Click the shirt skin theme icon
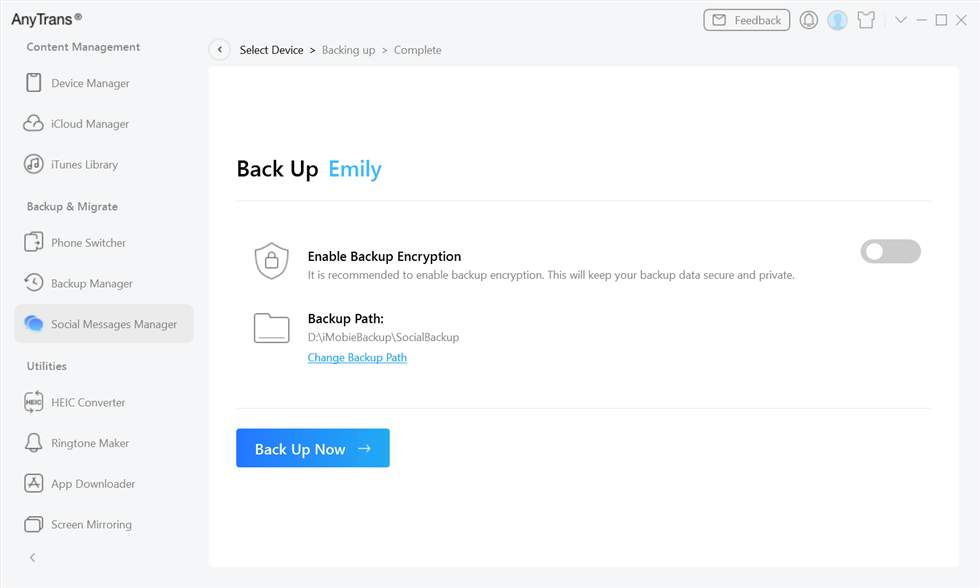Image resolution: width=980 pixels, height=588 pixels. [x=866, y=20]
